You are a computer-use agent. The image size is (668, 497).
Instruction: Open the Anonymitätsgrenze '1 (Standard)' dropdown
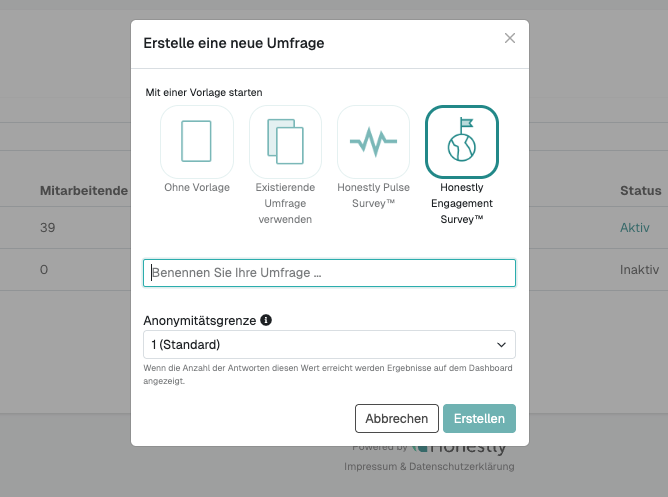coord(329,345)
